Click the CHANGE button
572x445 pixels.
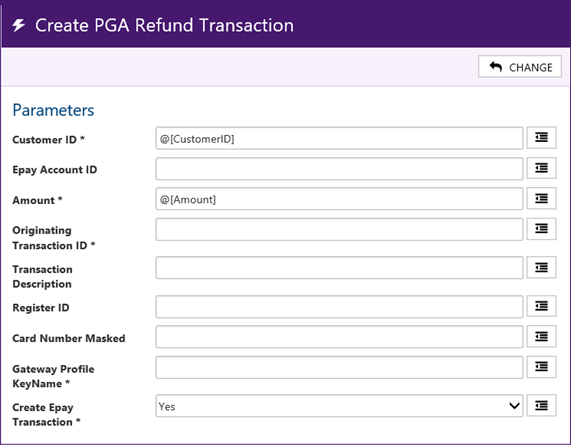519,66
